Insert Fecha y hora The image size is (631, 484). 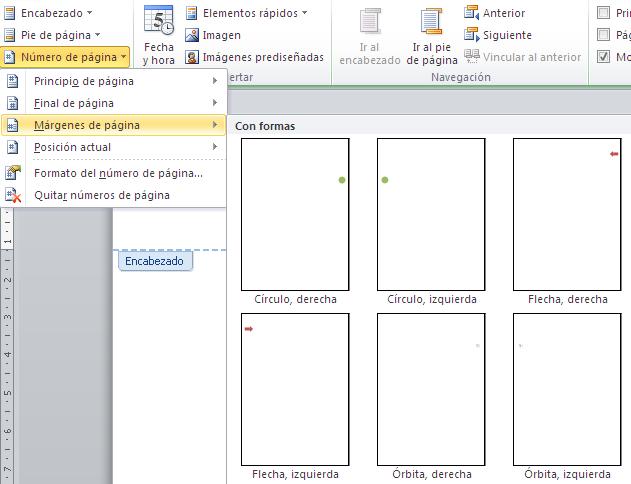(159, 35)
